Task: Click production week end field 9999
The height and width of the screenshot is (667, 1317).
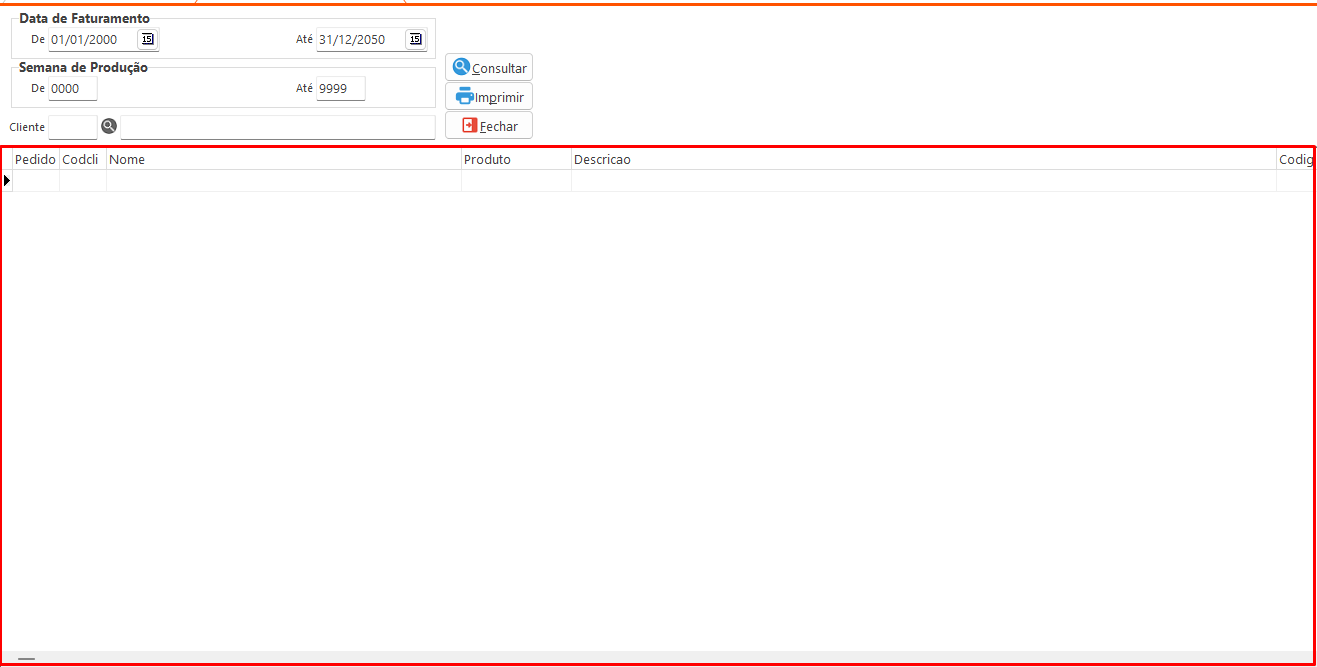Action: [x=340, y=89]
